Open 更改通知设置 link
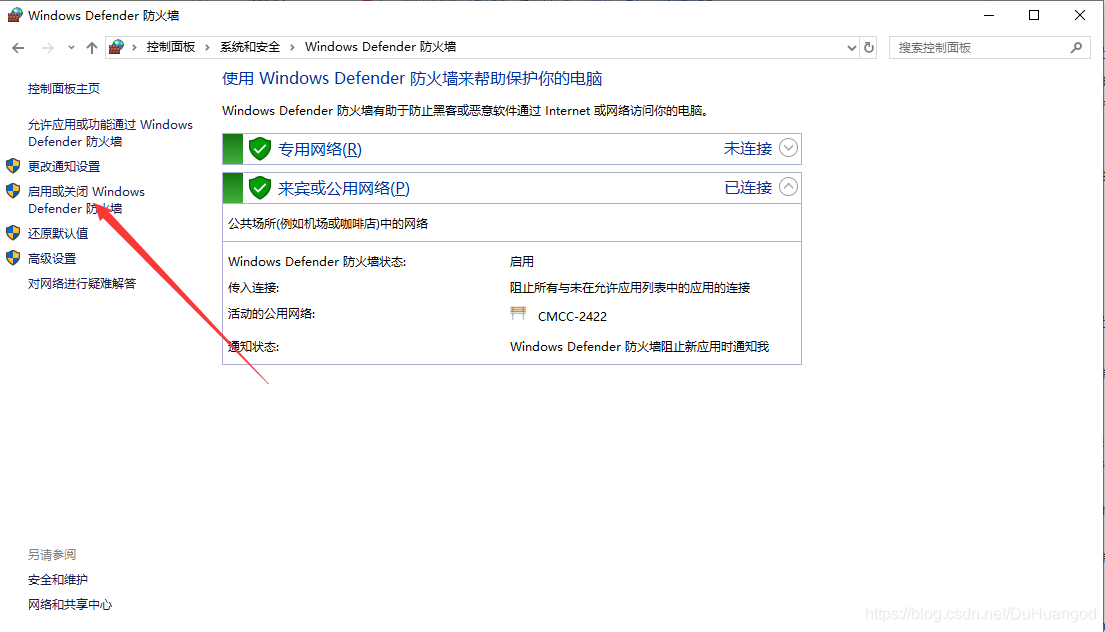Screen dimensions: 1105x632 (63, 166)
